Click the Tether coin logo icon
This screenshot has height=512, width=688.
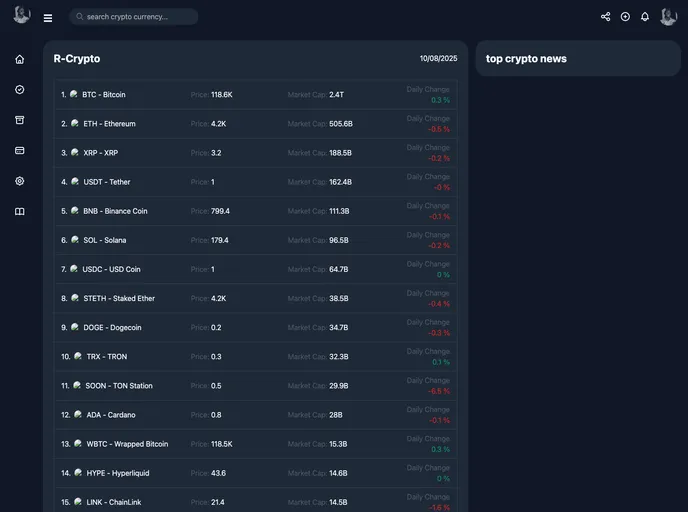(75, 181)
